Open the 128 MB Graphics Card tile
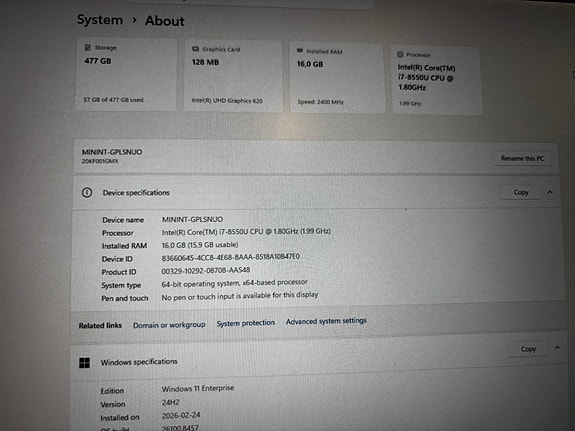575x431 pixels. click(x=233, y=76)
